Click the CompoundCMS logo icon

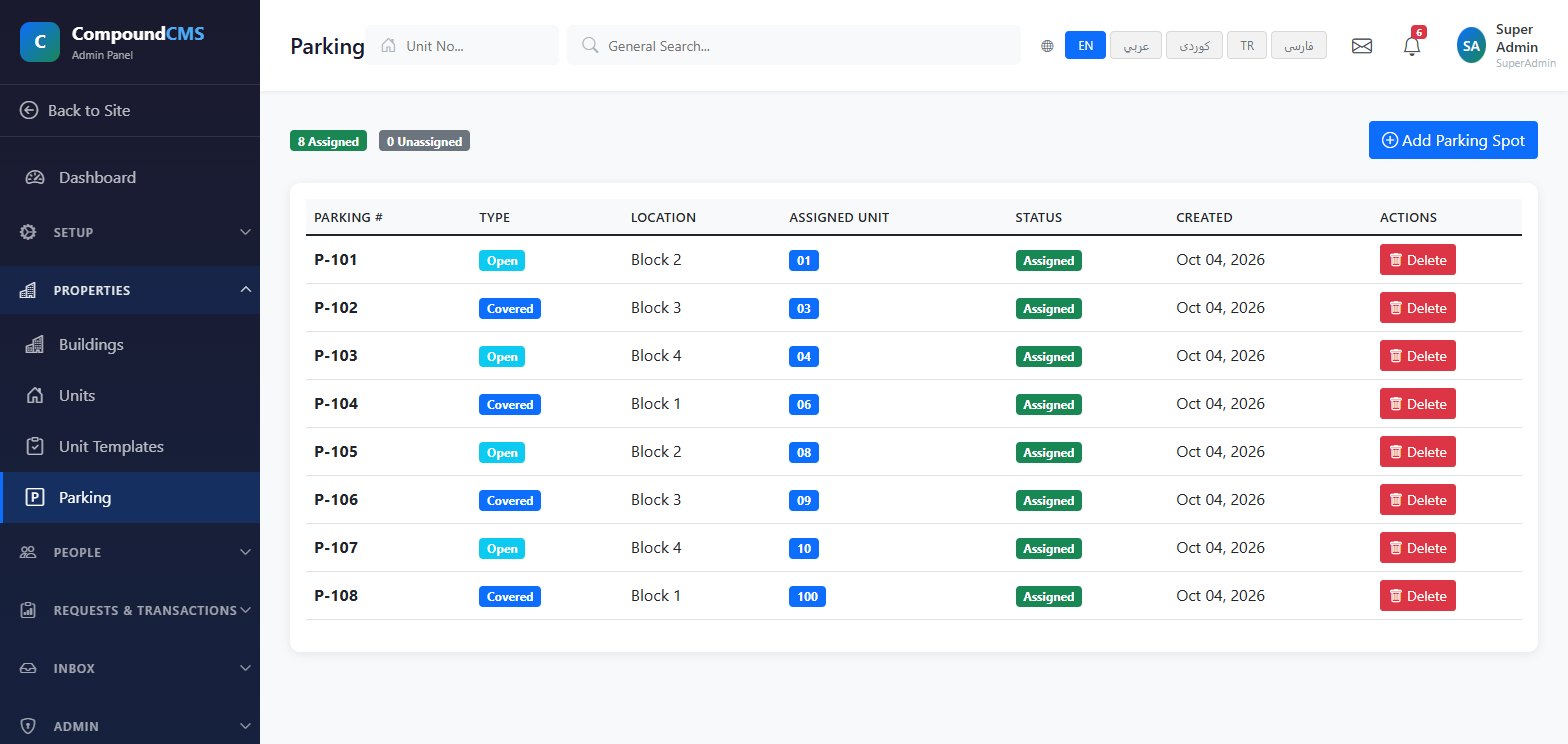(x=40, y=42)
